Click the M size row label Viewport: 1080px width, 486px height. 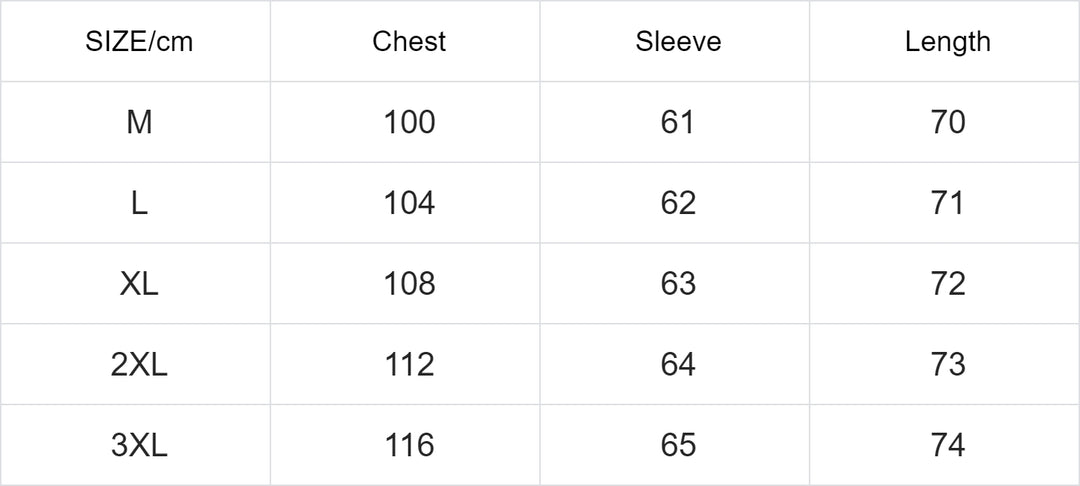point(139,123)
